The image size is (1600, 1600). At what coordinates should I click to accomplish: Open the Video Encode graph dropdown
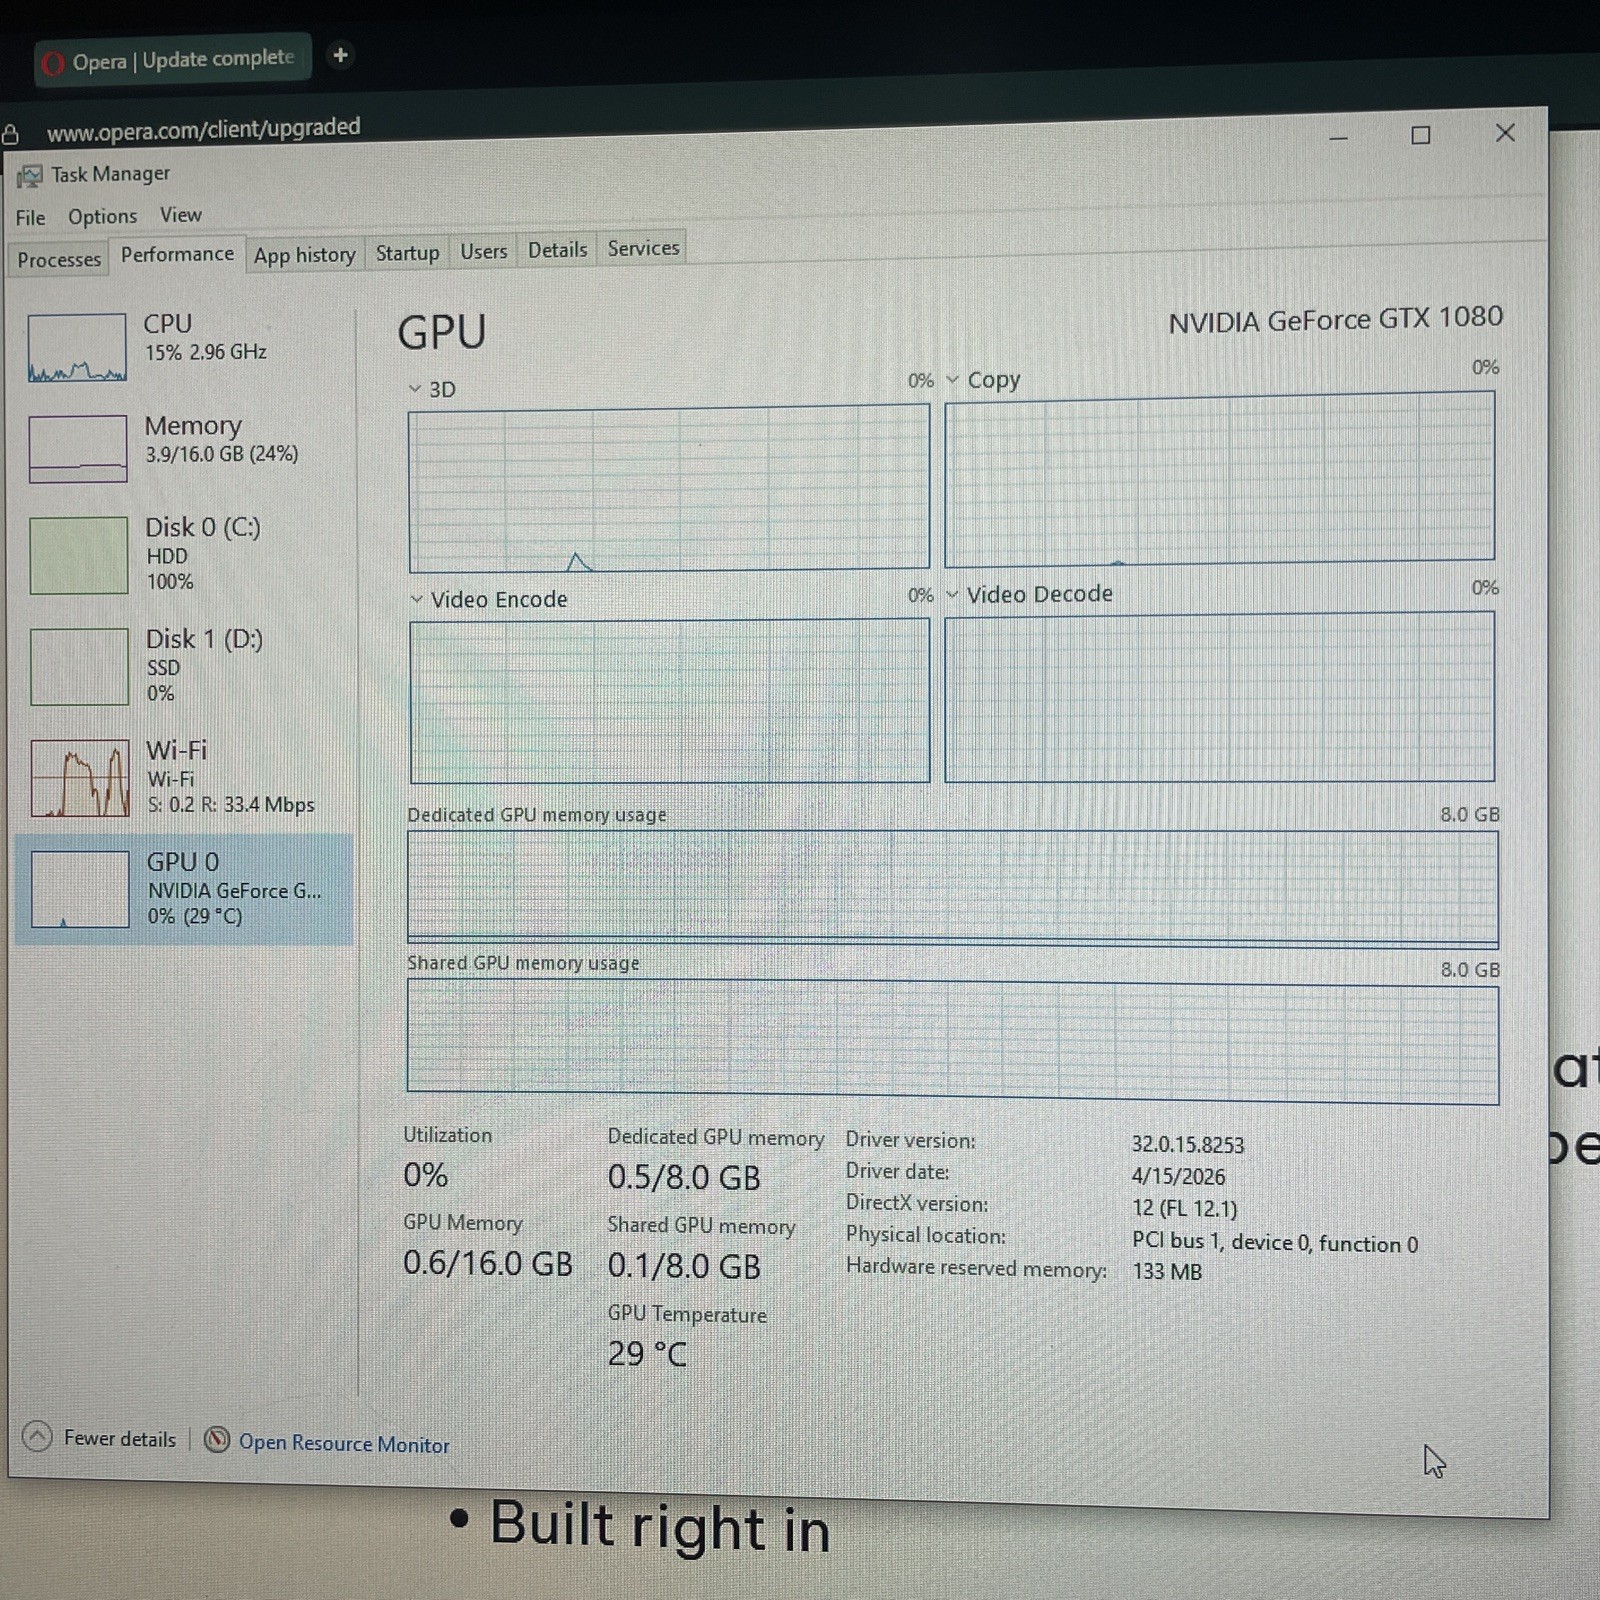tap(416, 599)
